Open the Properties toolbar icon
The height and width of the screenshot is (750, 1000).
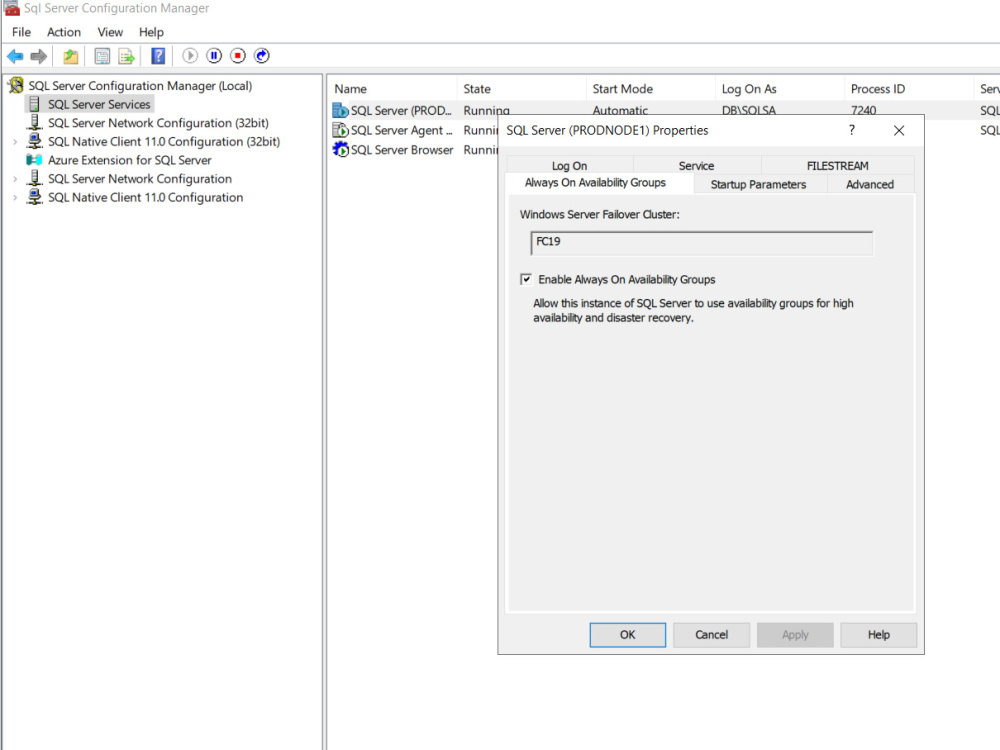click(x=102, y=56)
